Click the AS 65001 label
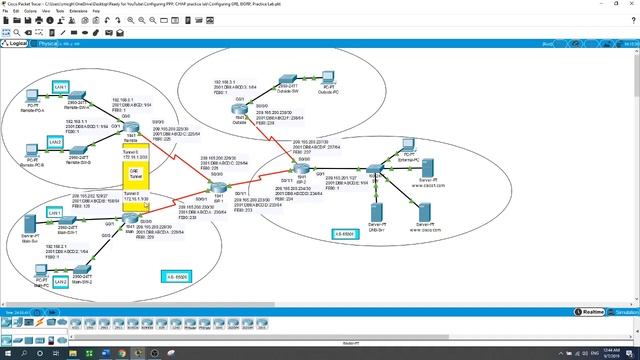 (x=345, y=234)
